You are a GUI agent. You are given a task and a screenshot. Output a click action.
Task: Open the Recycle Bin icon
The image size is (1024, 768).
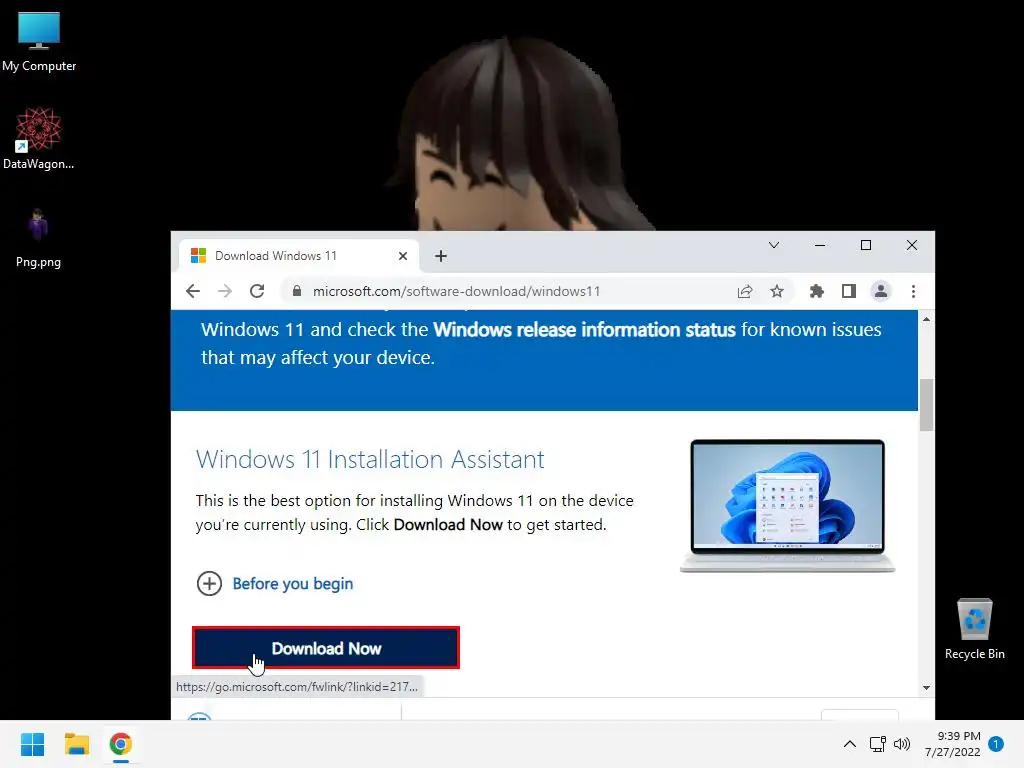point(974,629)
